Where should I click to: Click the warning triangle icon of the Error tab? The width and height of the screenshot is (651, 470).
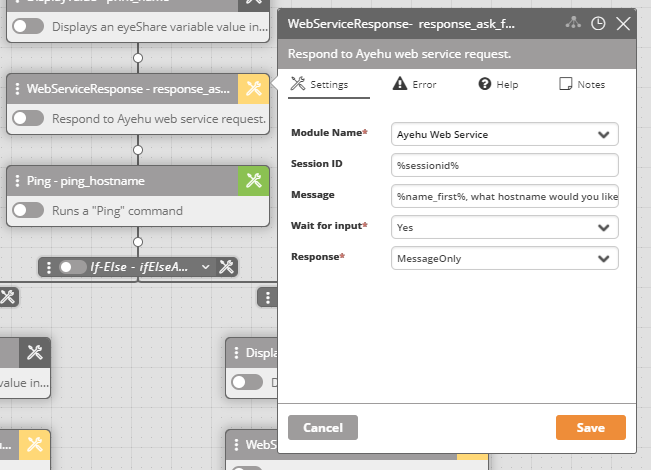coord(400,83)
